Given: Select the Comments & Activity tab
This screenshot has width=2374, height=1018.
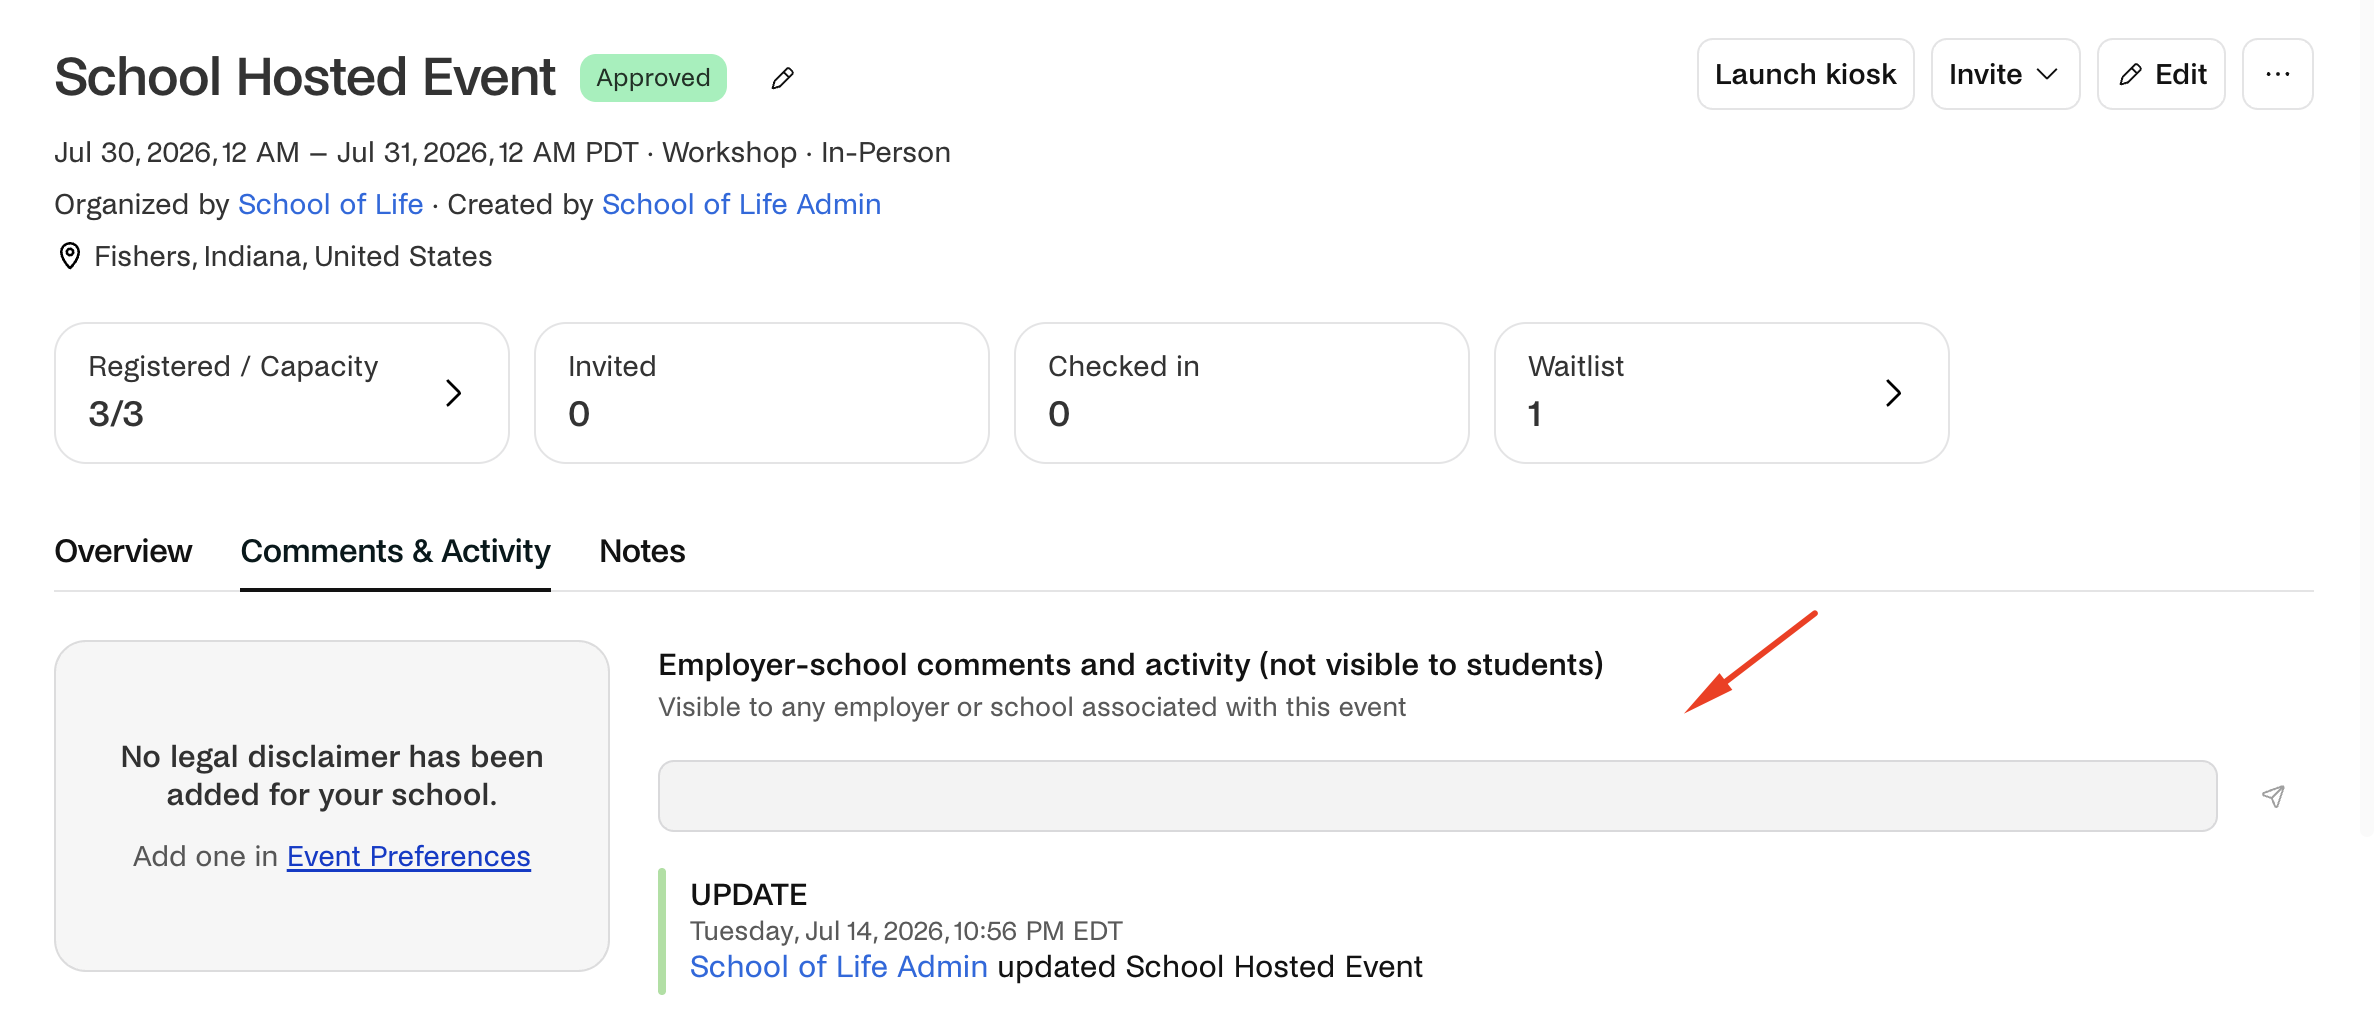Looking at the screenshot, I should pos(395,551).
